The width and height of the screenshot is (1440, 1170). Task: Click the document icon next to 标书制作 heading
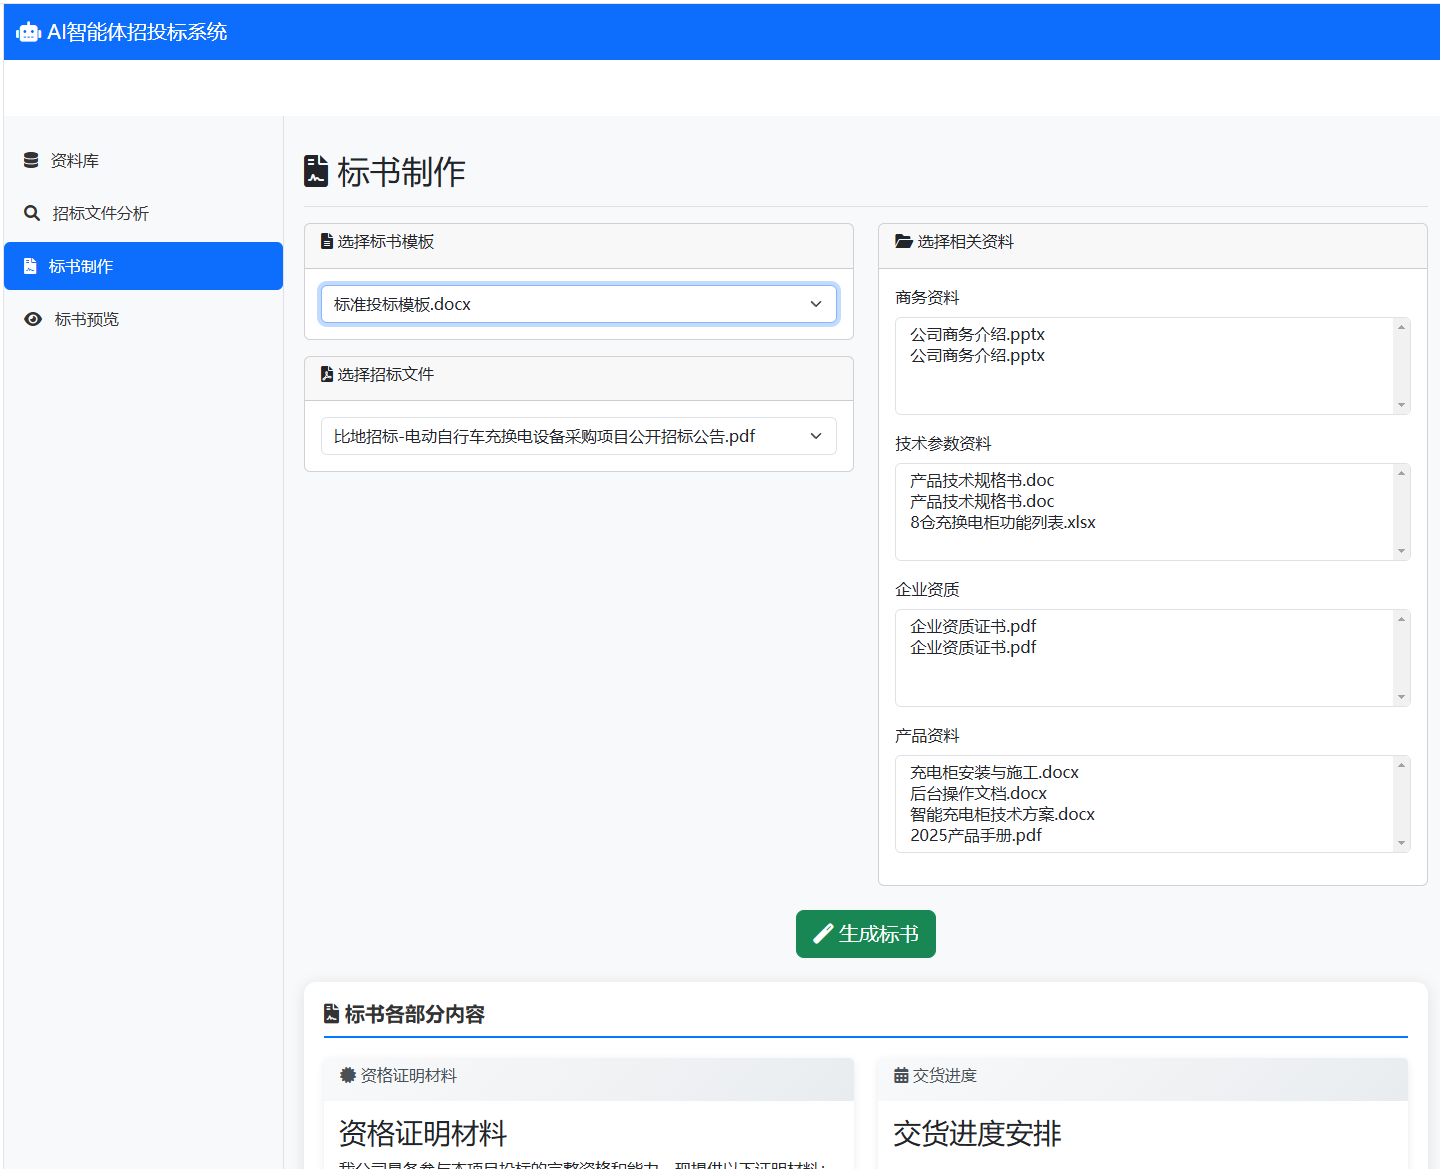pyautogui.click(x=316, y=171)
